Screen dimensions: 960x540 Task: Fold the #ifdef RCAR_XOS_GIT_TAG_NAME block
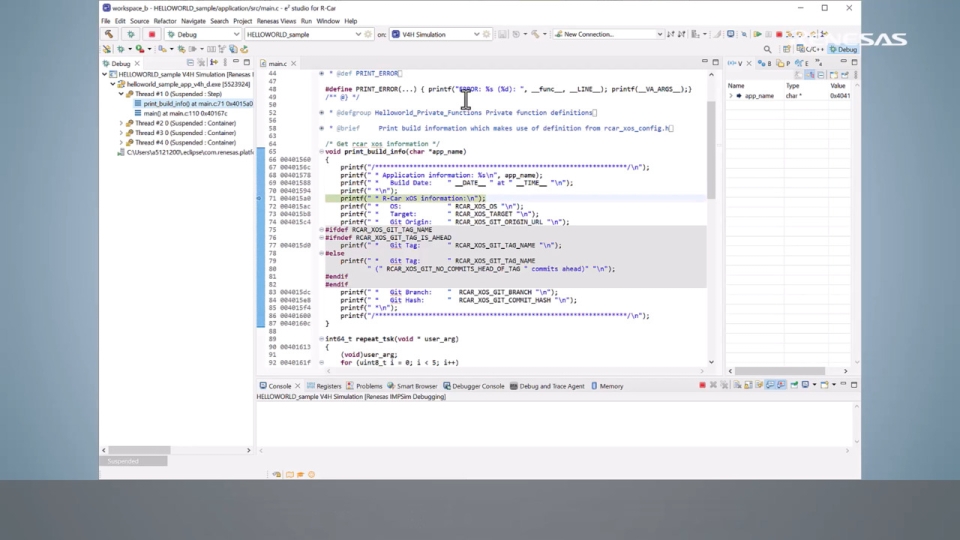(321, 230)
